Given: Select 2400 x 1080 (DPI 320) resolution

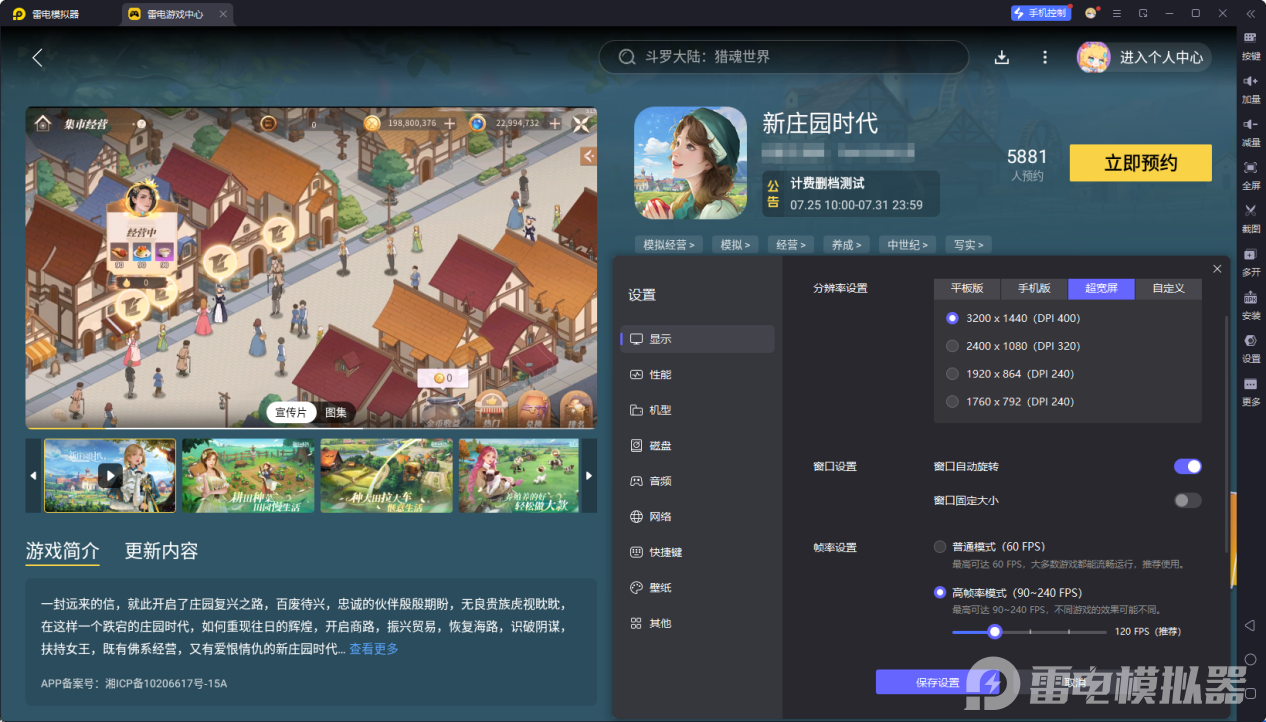Looking at the screenshot, I should coord(952,346).
